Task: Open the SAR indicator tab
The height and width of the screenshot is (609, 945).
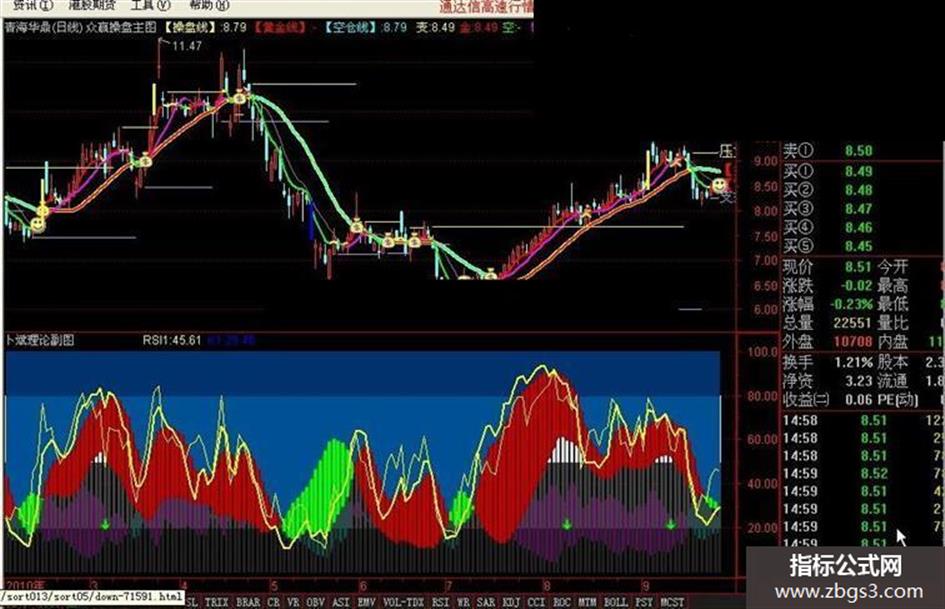Action: [486, 602]
